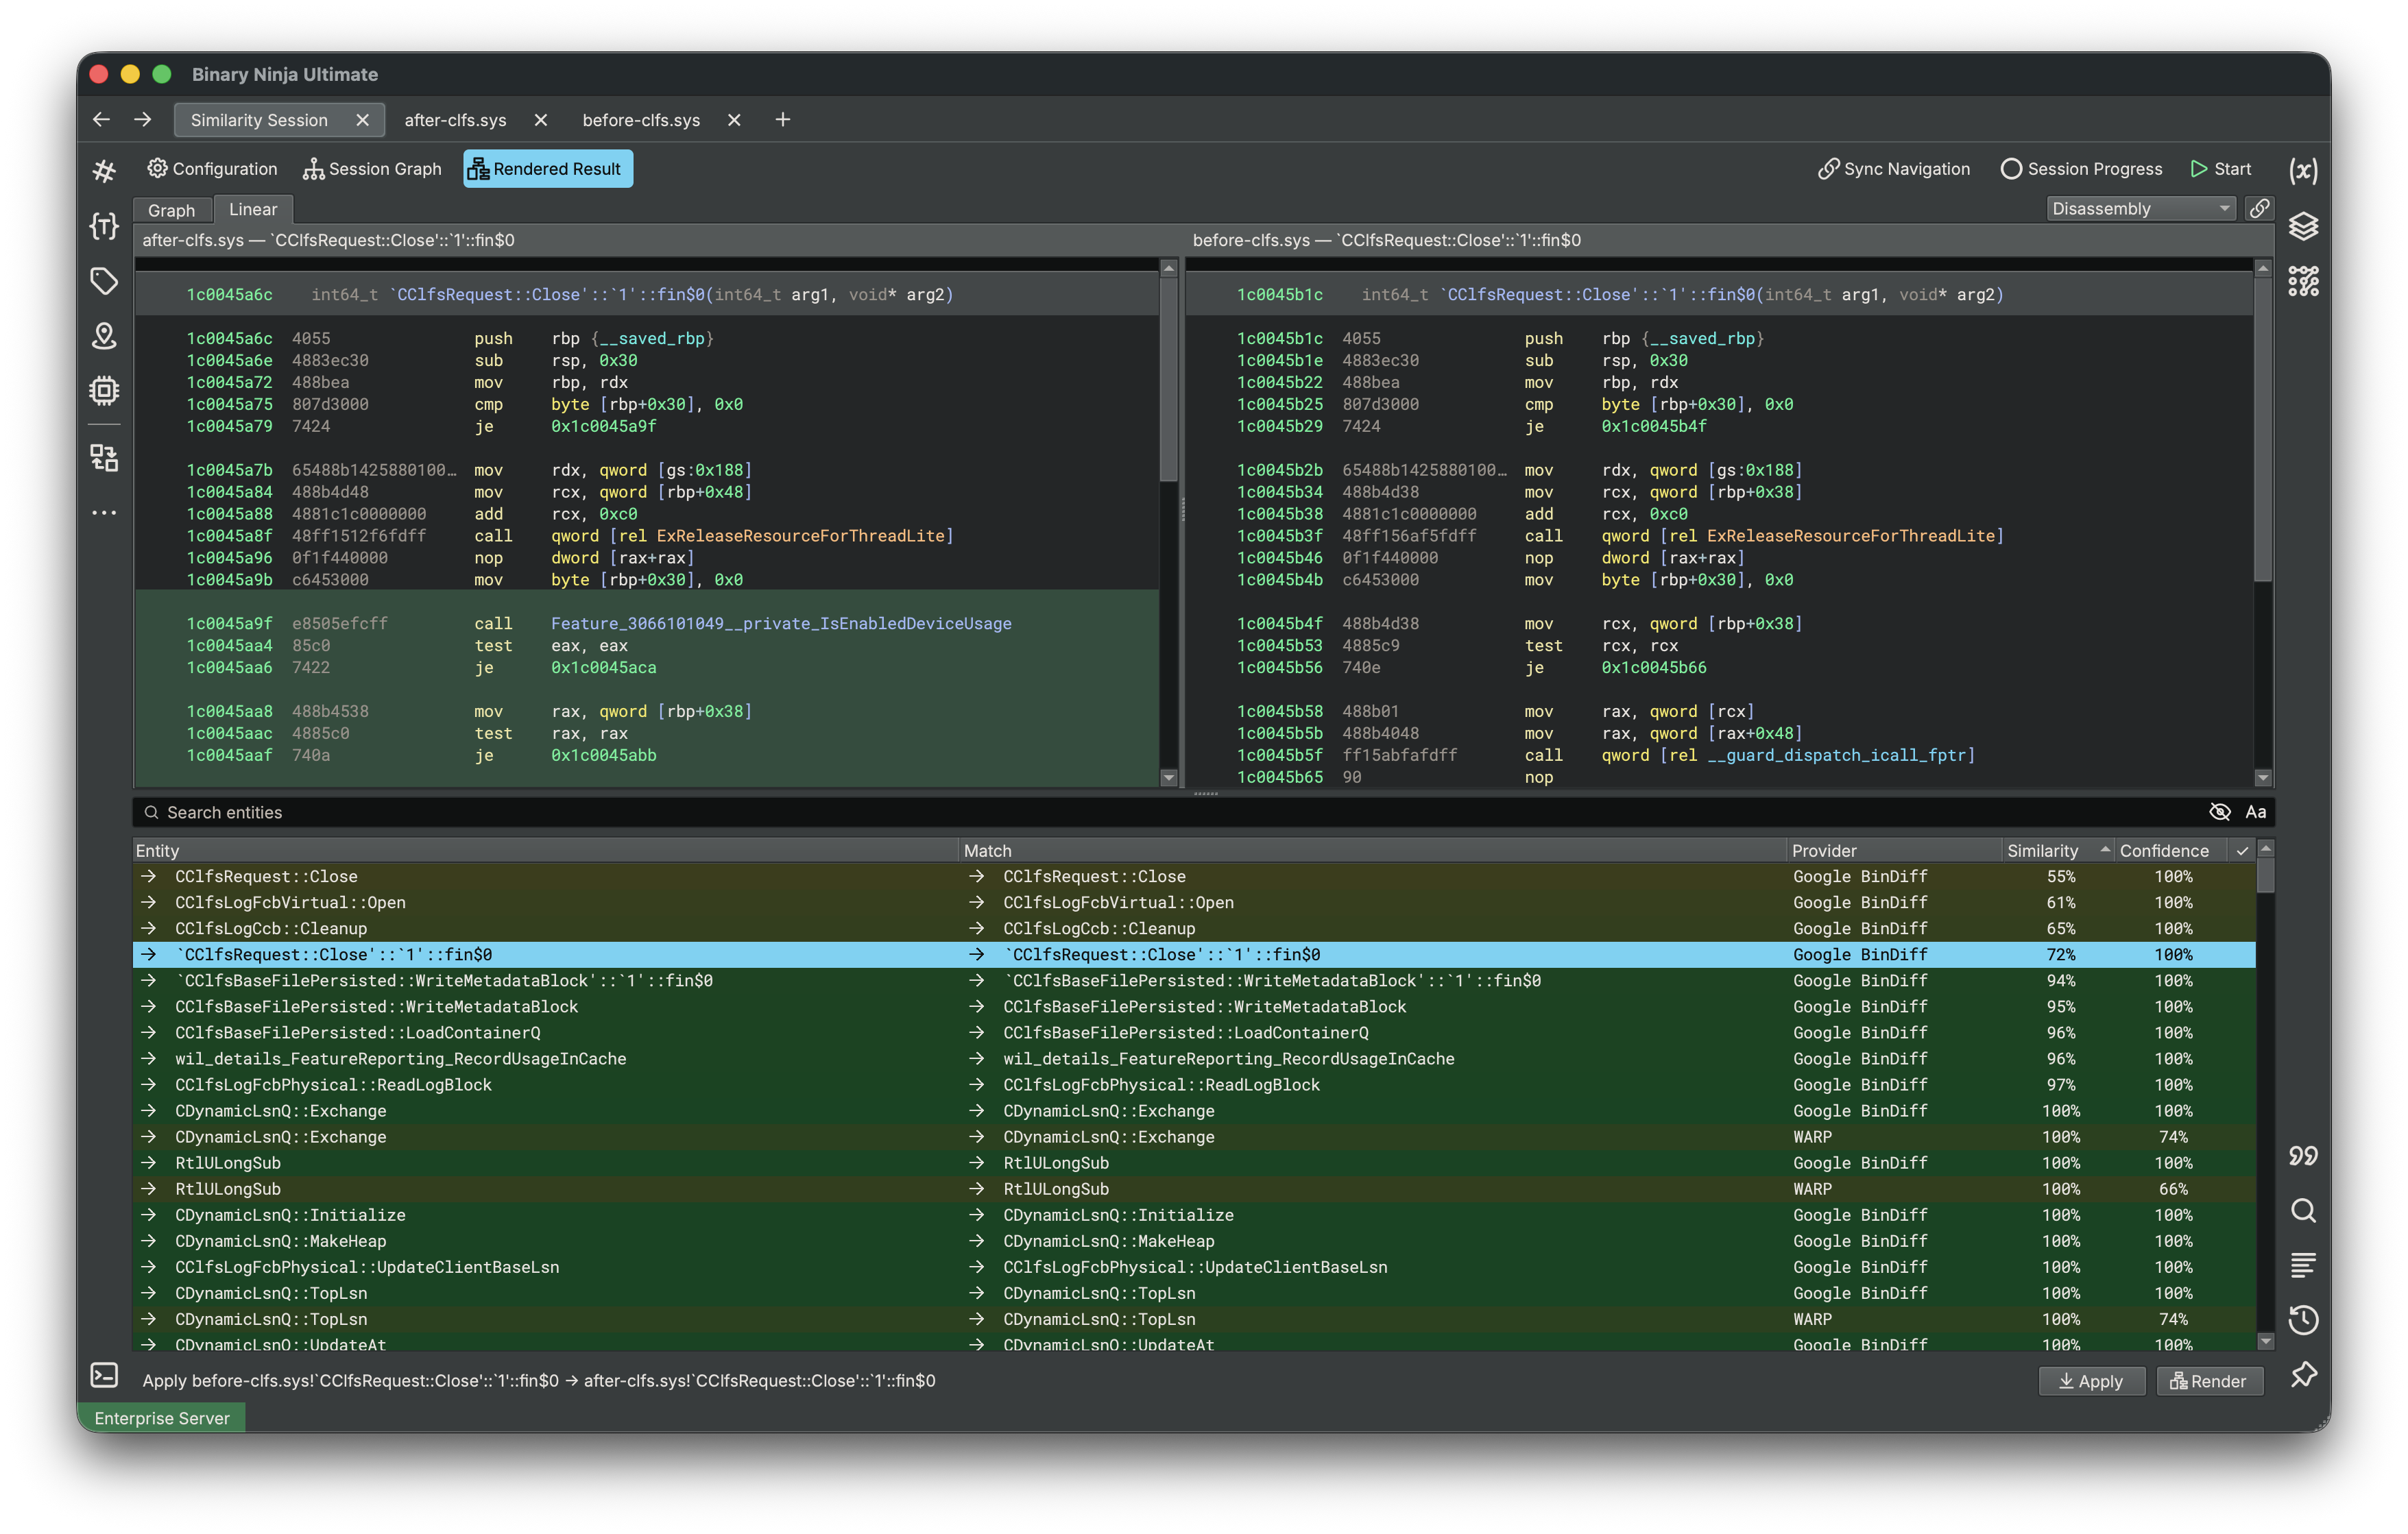Open the Debugger chip icon
Image resolution: width=2408 pixels, height=1534 pixels.
coord(104,390)
